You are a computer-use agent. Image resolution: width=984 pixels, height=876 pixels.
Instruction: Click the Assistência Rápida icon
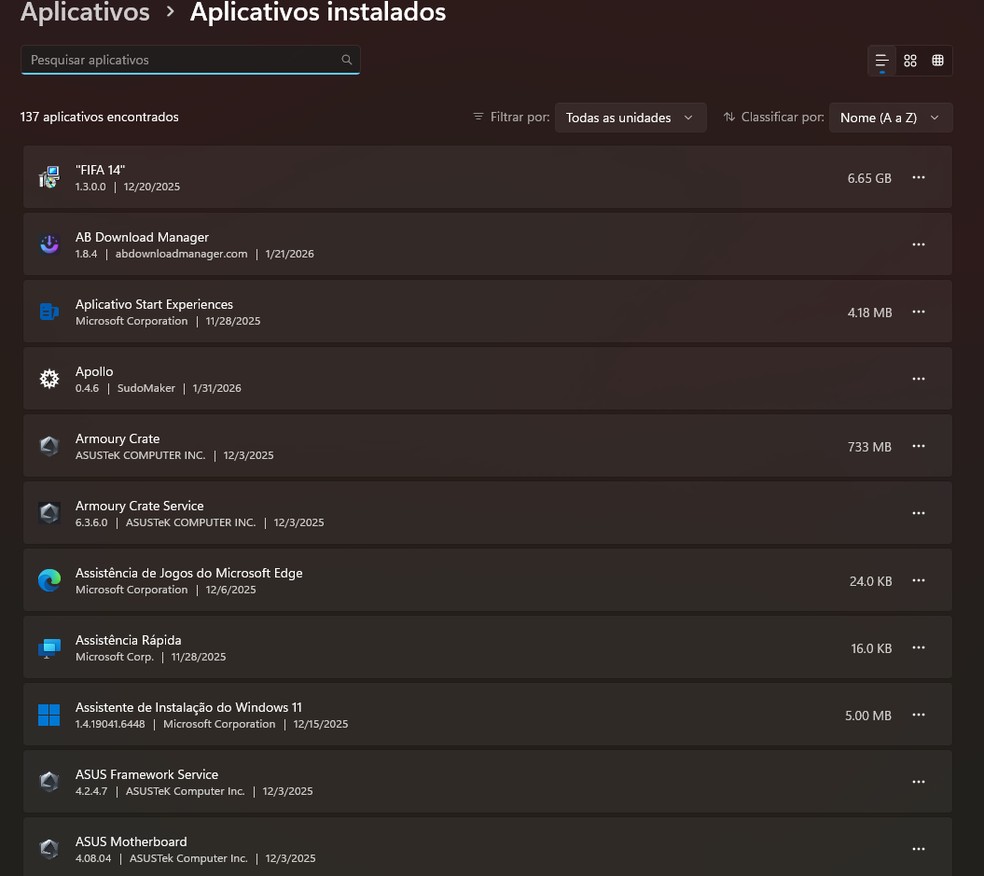click(x=49, y=648)
